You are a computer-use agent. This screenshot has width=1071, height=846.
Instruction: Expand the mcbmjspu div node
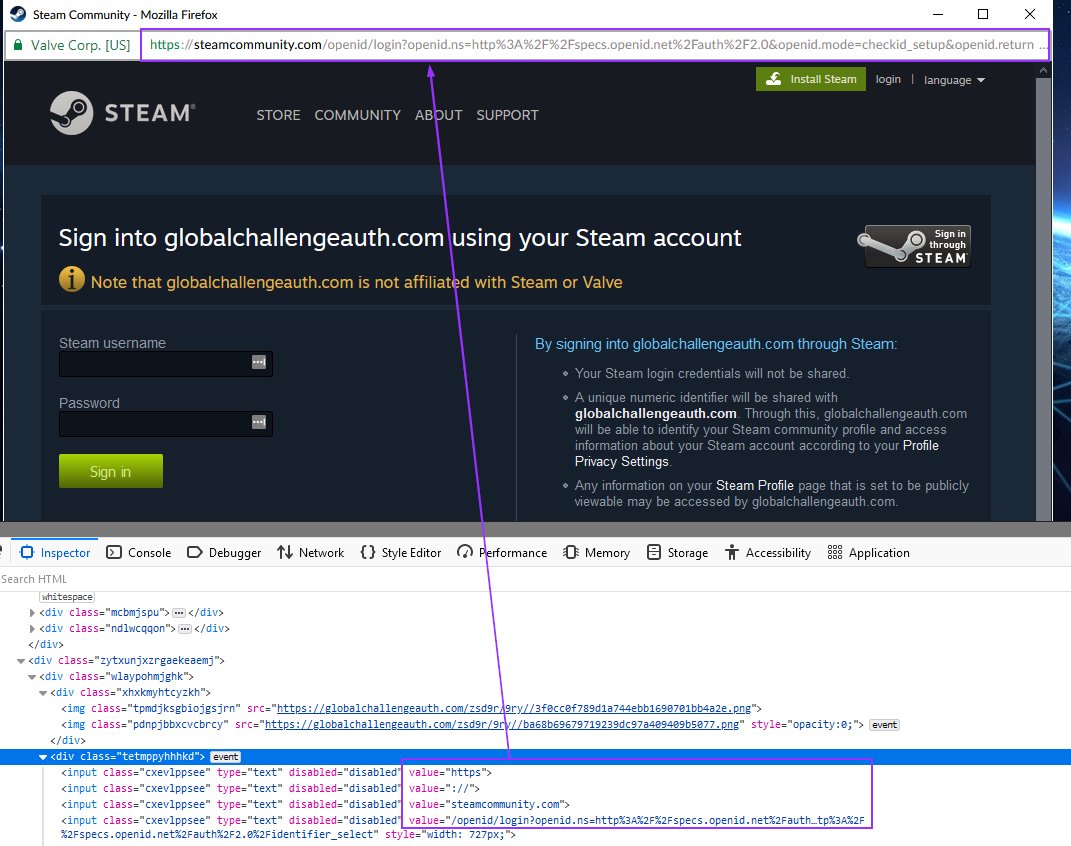(x=32, y=612)
